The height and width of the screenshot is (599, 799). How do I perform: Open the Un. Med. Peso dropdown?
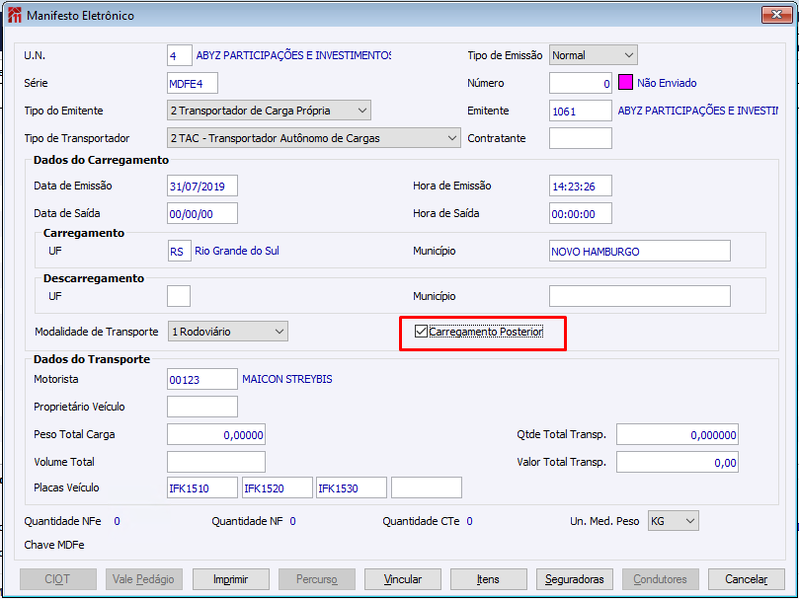[673, 521]
